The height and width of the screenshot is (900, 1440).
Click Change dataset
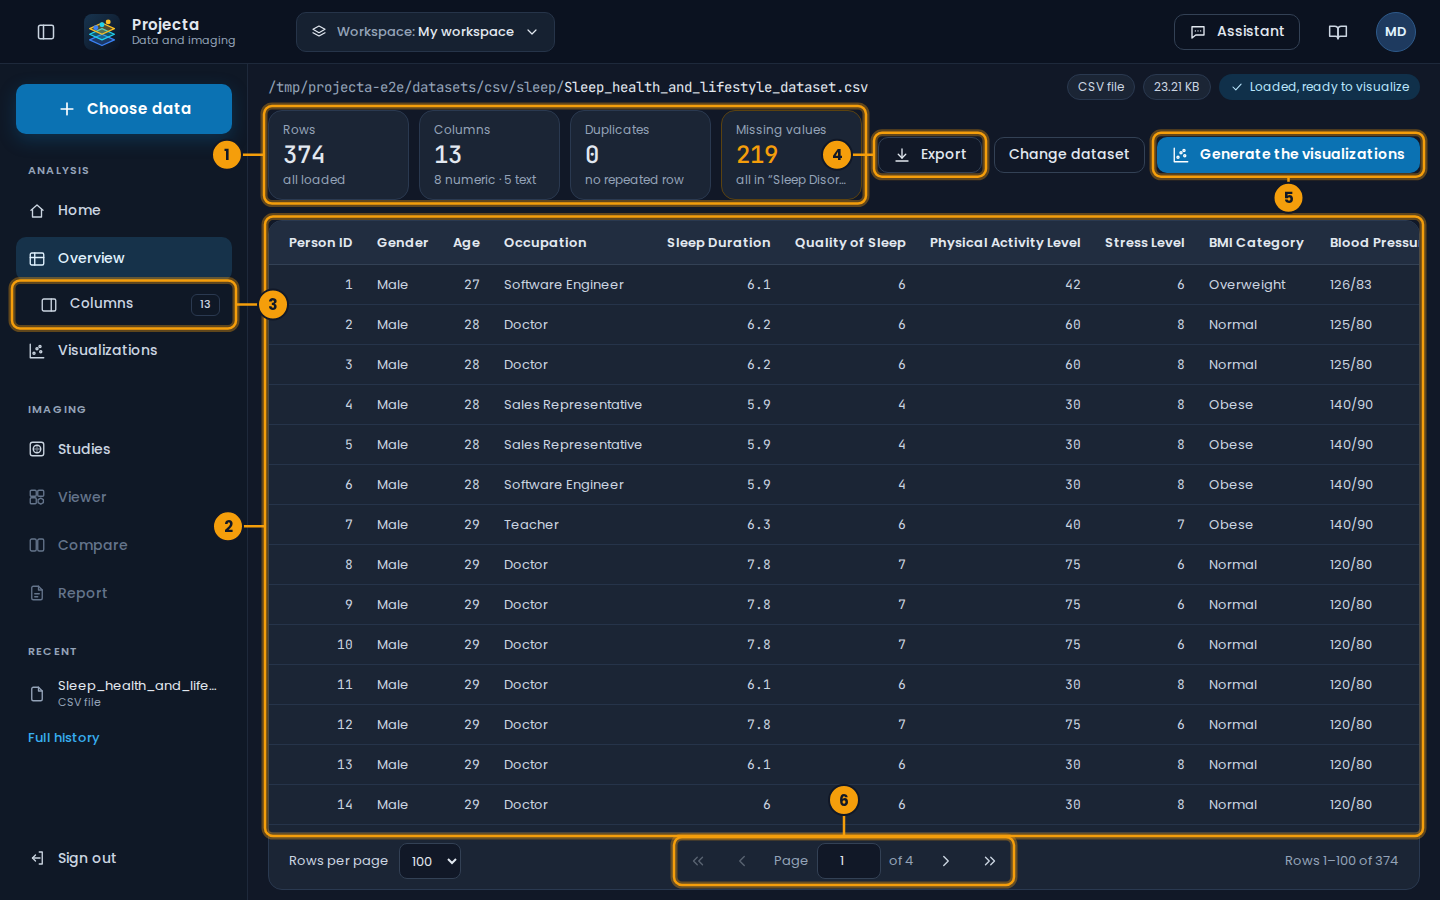click(1069, 155)
